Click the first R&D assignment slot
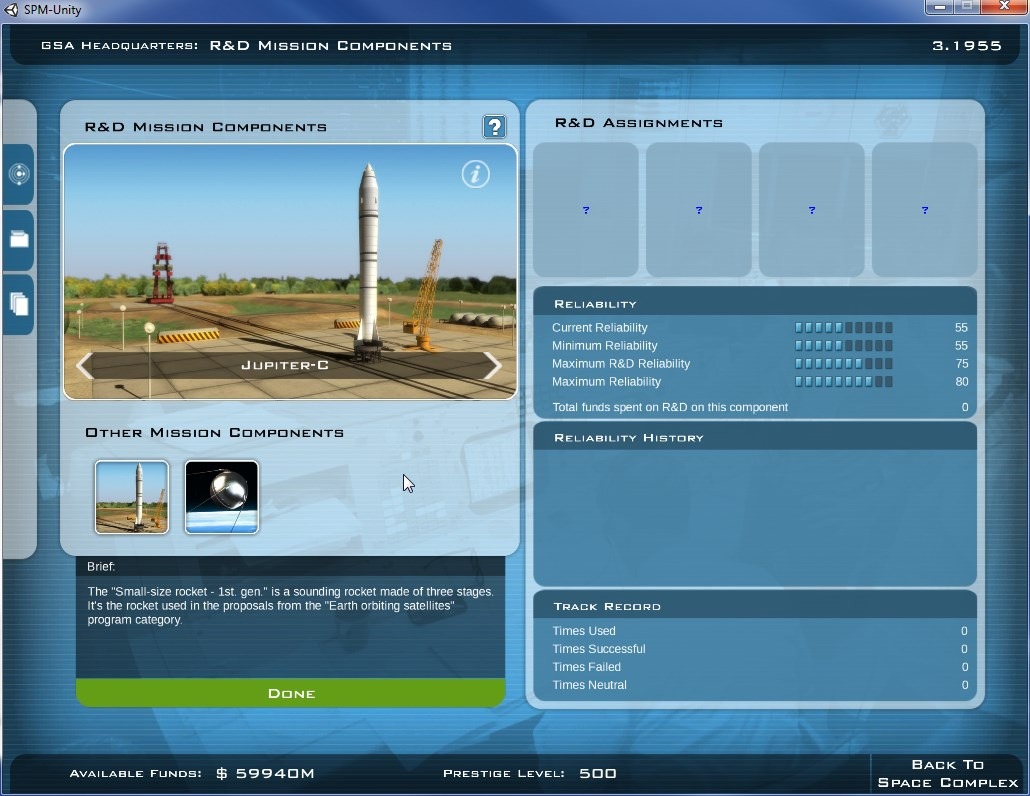This screenshot has height=796, width=1030. point(586,210)
